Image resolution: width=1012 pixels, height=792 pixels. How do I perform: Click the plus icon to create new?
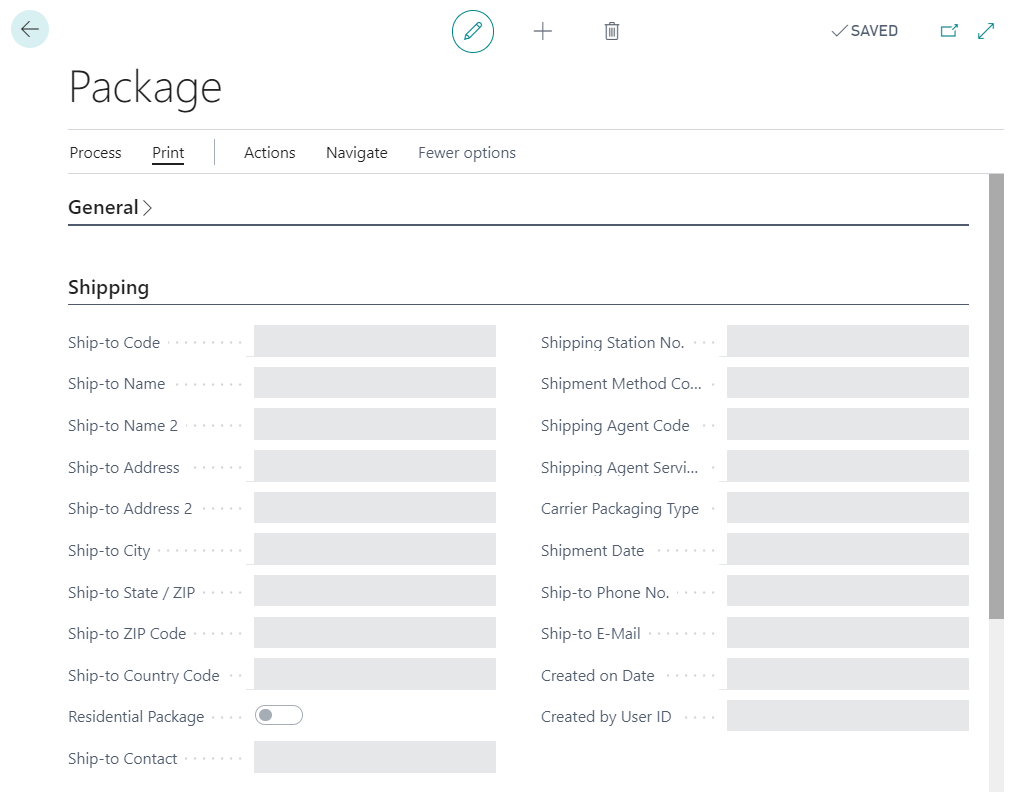[x=543, y=31]
